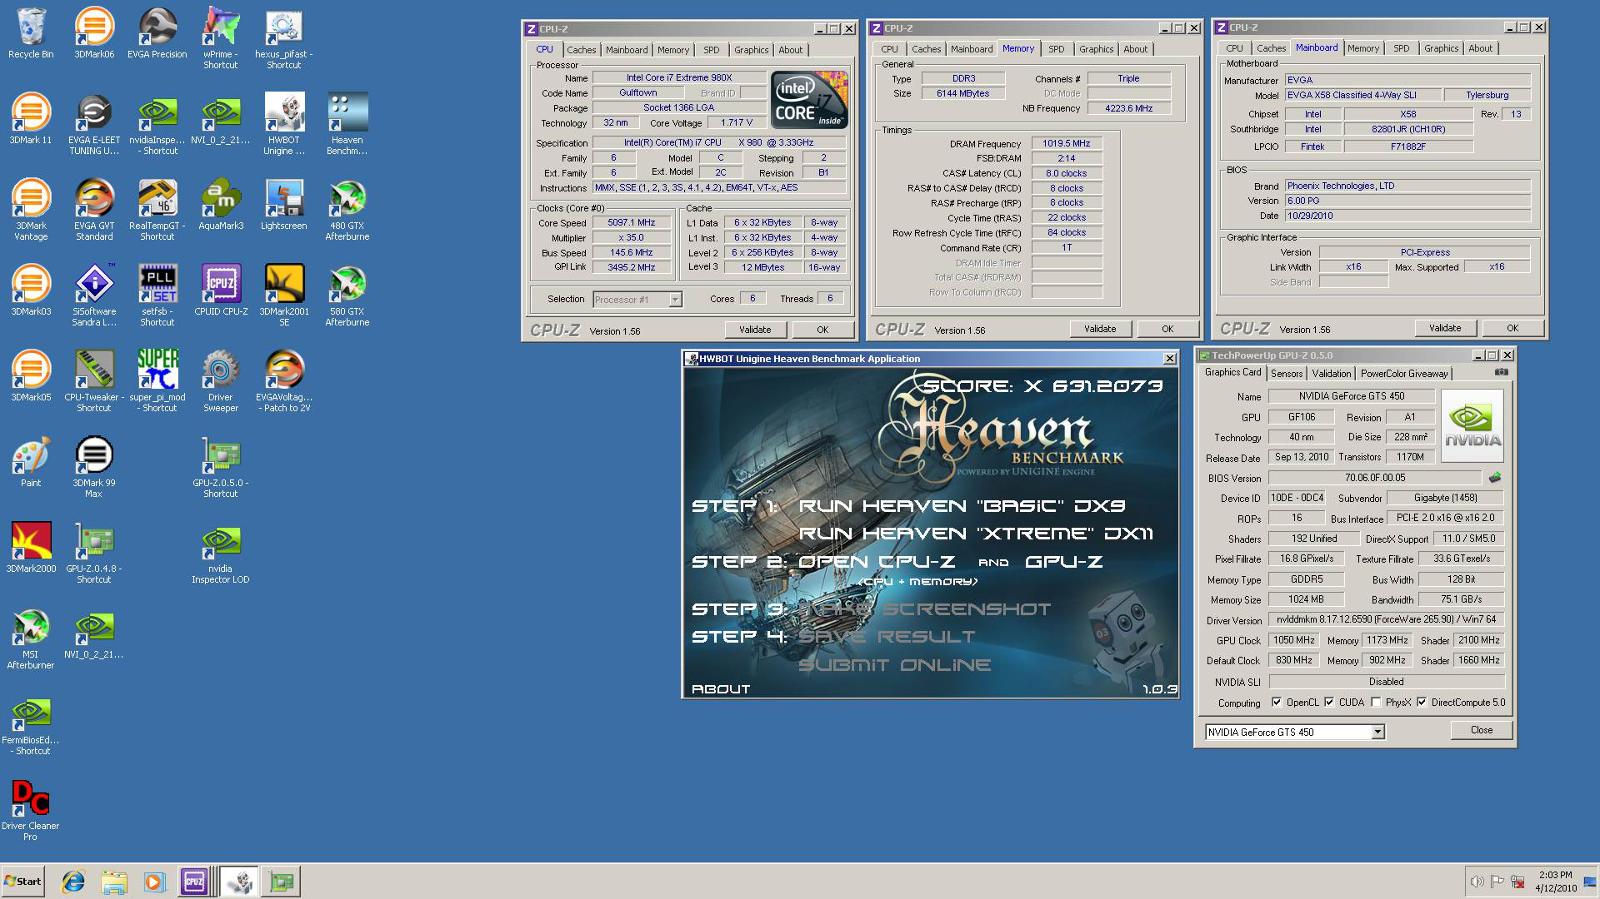
Task: Launch the 3DMark Vantage desktop icon
Action: [31, 210]
